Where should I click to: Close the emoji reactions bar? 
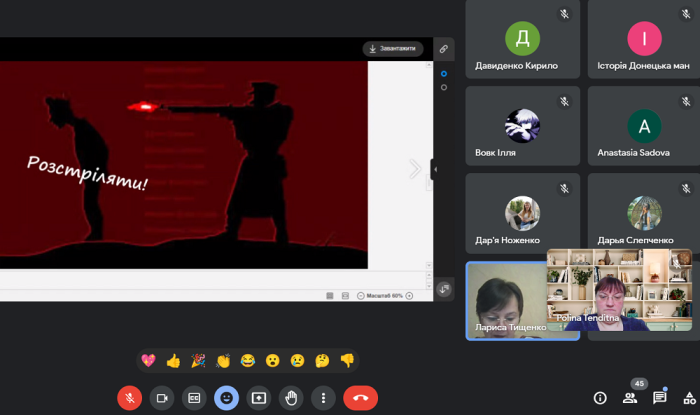226,397
